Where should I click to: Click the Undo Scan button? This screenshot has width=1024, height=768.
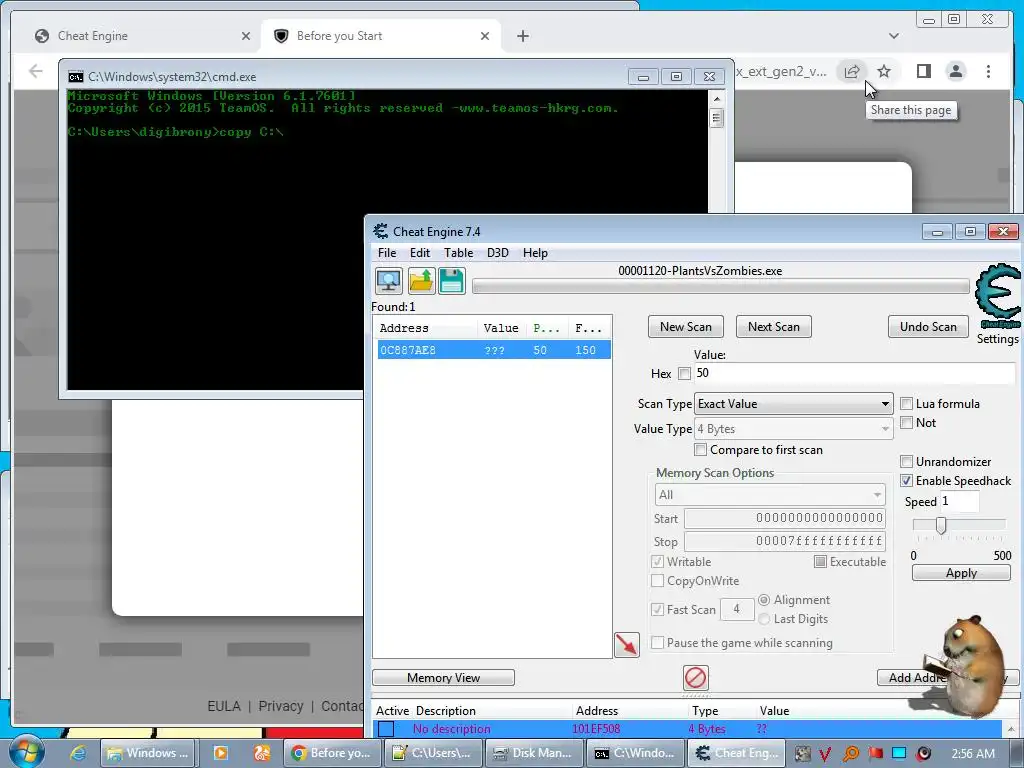(928, 327)
